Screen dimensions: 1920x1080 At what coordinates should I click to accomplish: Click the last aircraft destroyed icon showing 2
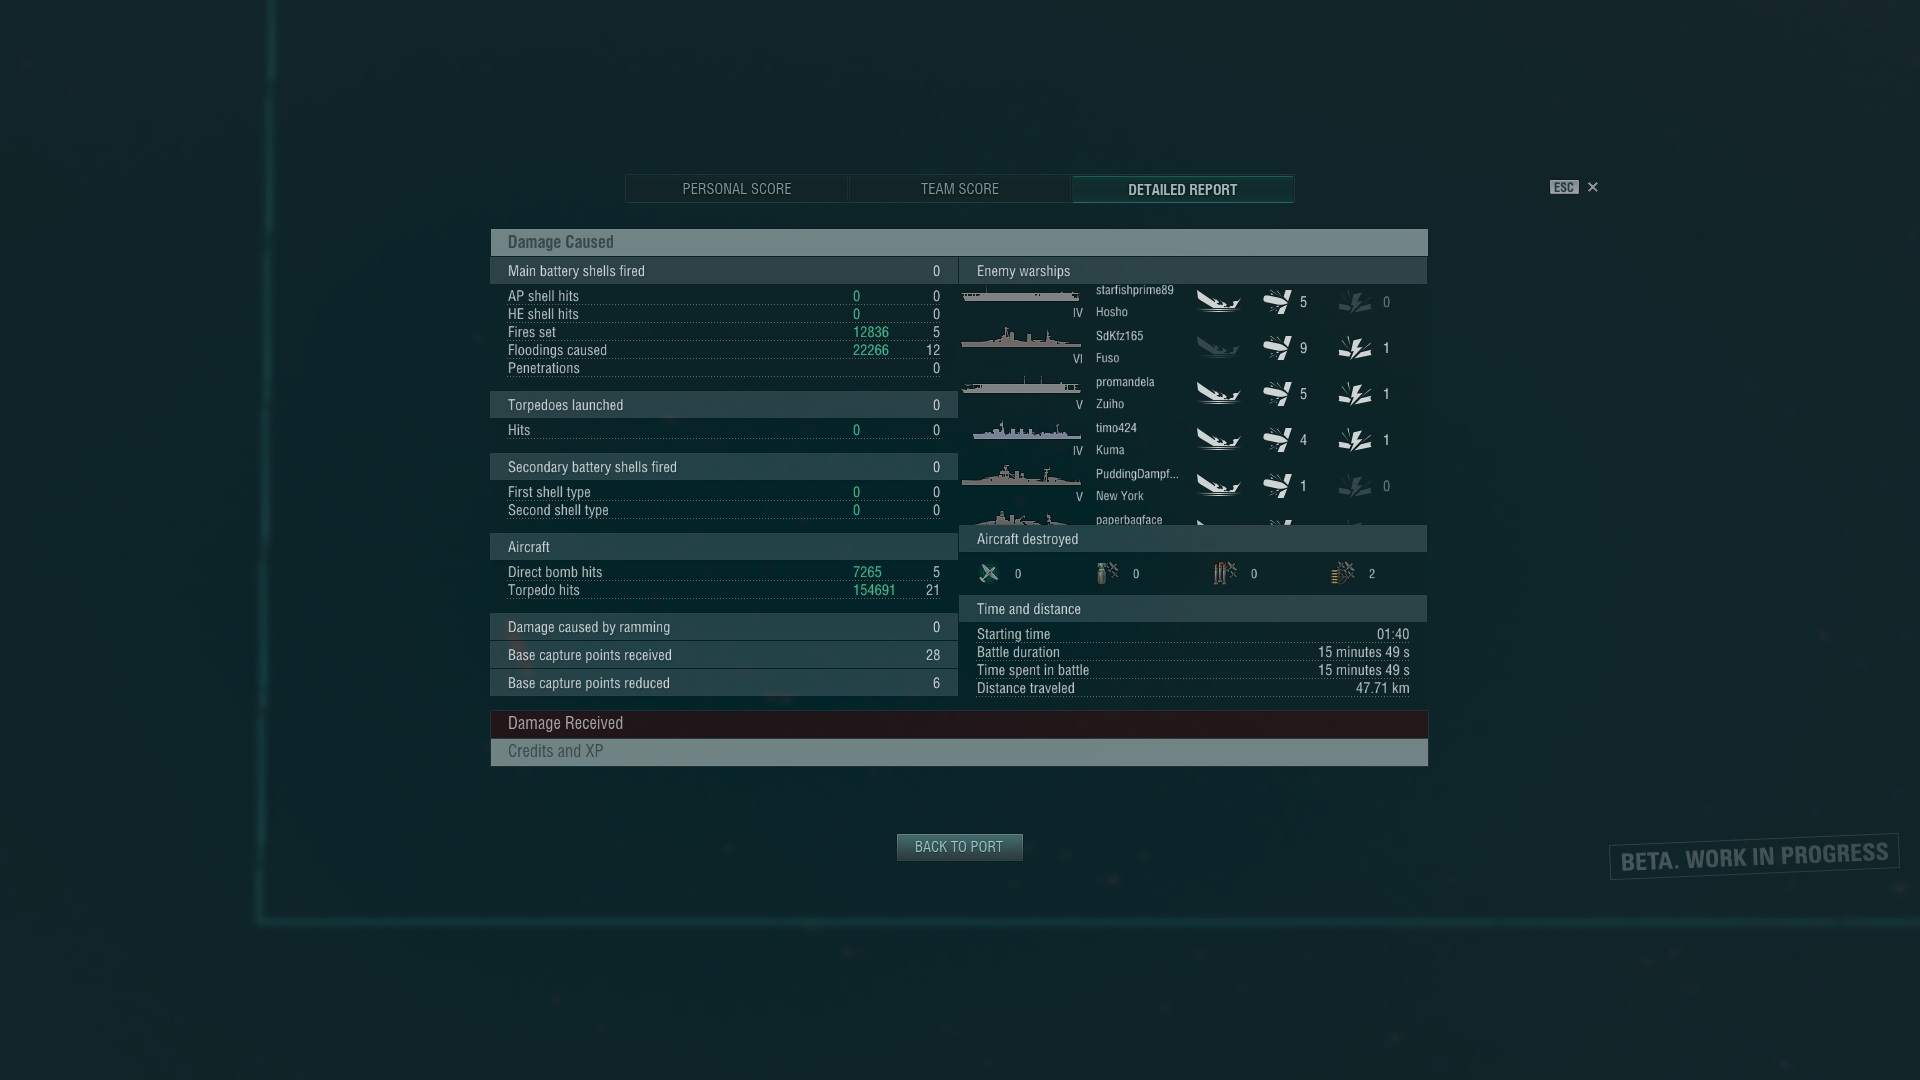point(1343,573)
